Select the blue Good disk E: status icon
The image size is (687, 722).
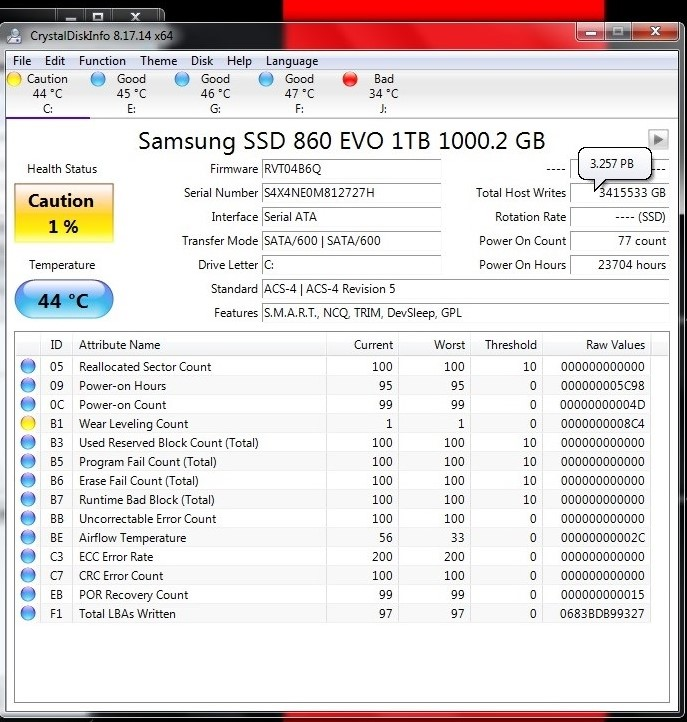tap(98, 79)
